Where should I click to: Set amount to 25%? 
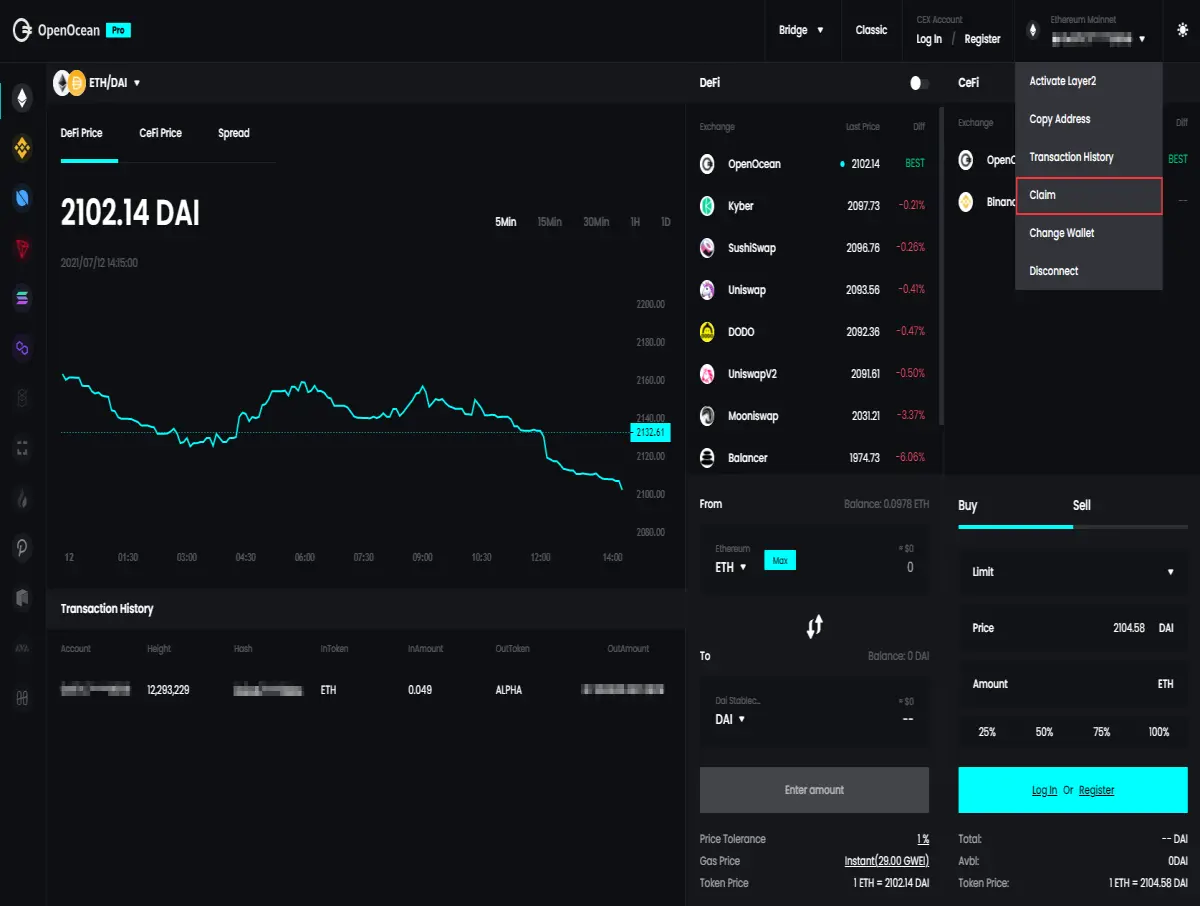pyautogui.click(x=987, y=732)
